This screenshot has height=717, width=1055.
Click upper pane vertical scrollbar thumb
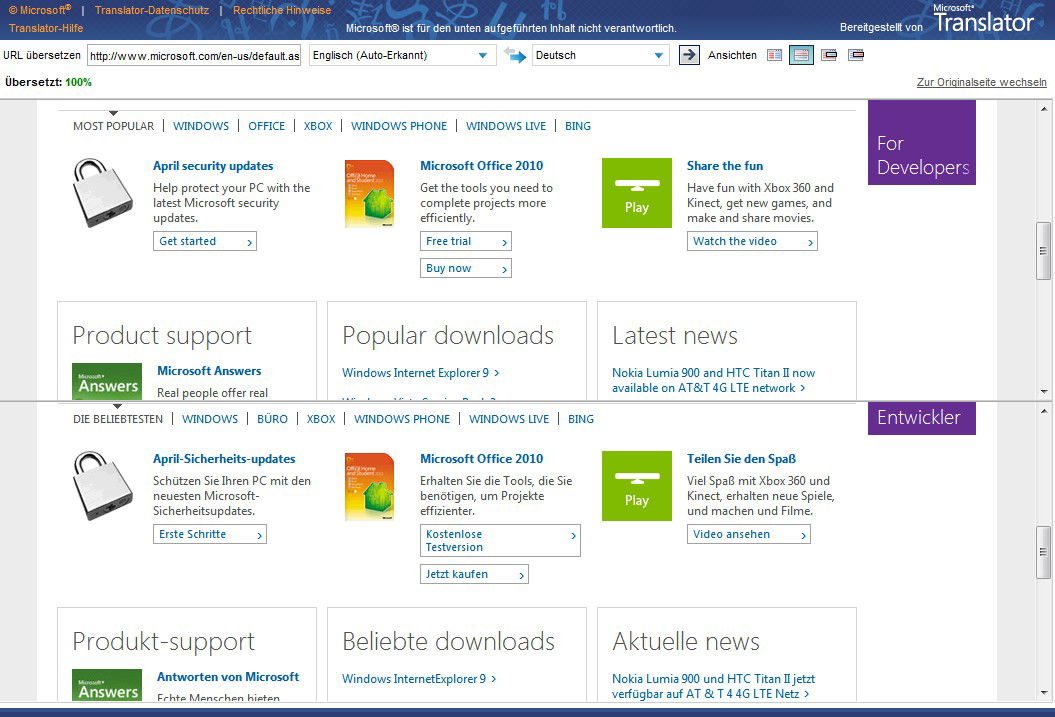1044,250
